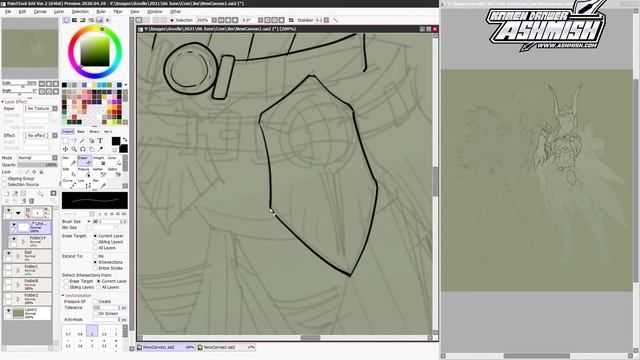Enable the On Screen checkbox
This screenshot has width=640, height=360.
click(96, 313)
